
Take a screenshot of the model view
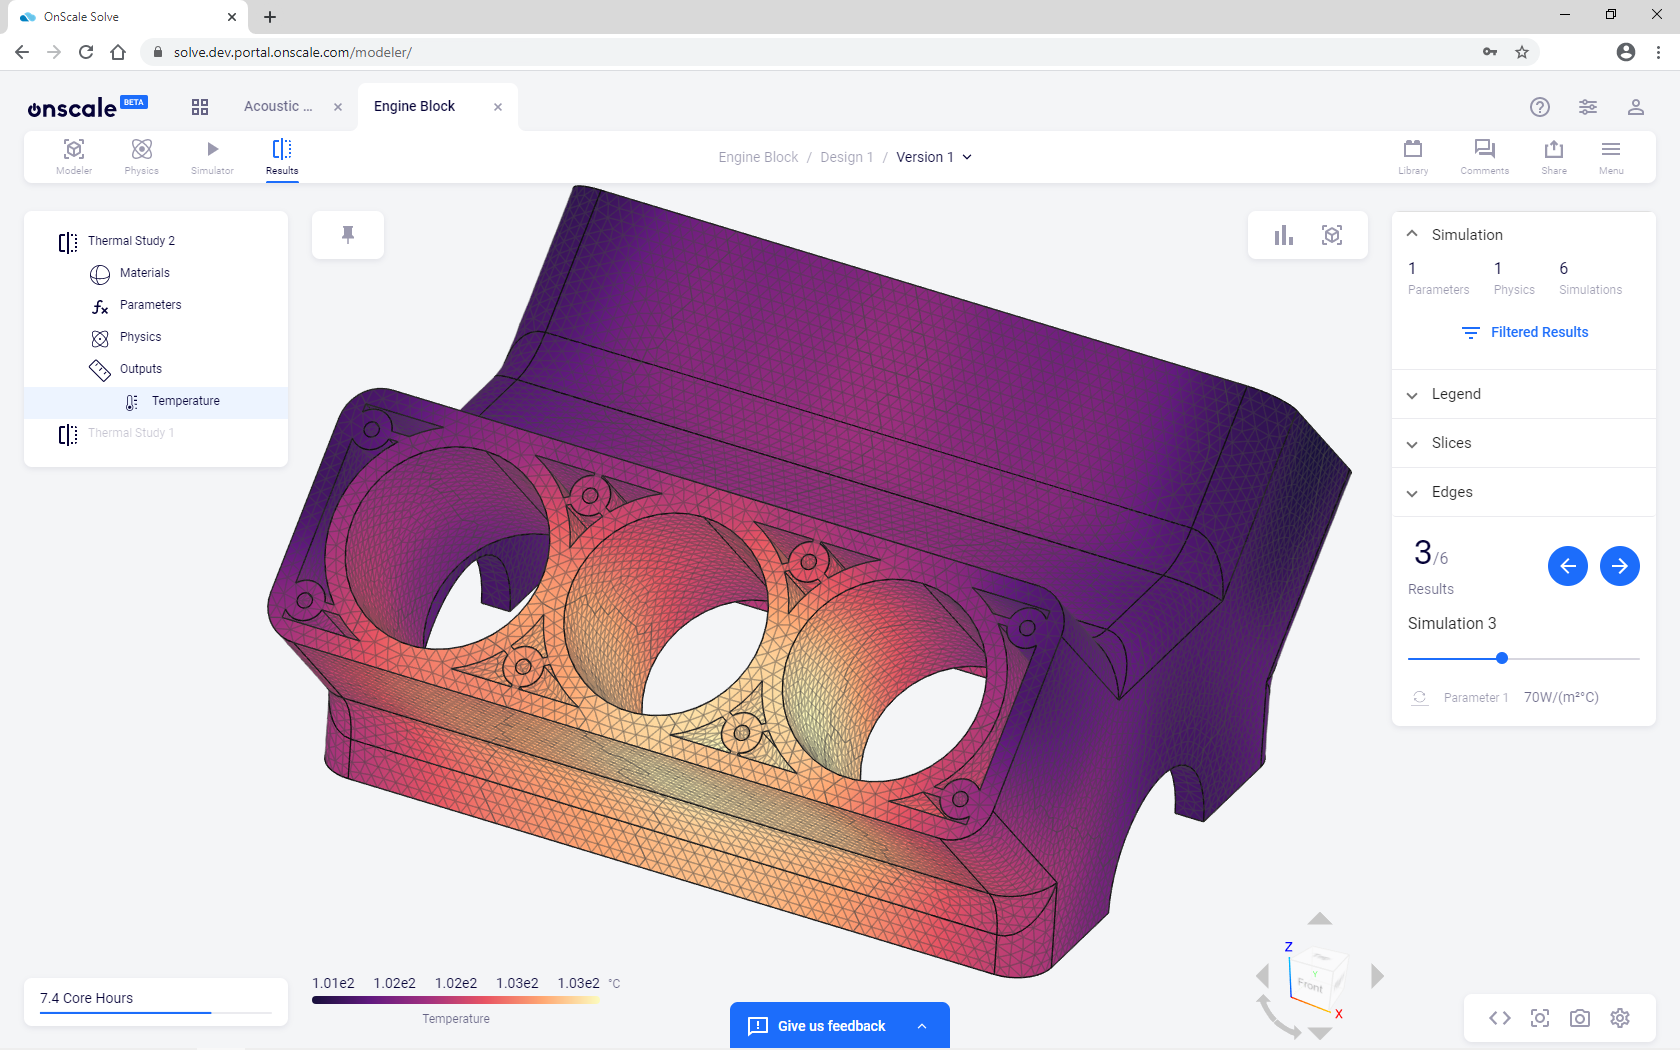coord(1580,1018)
